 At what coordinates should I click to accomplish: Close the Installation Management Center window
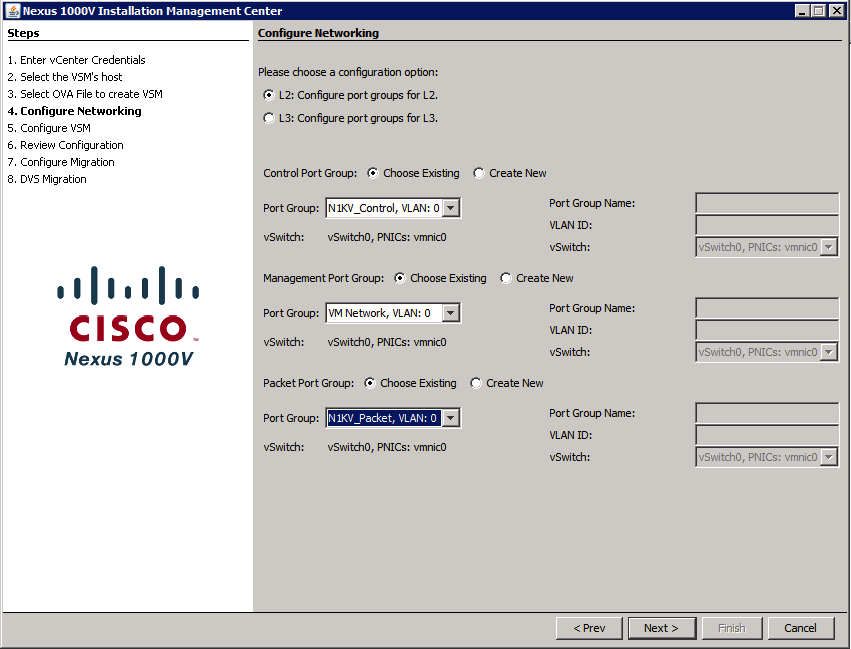click(836, 10)
